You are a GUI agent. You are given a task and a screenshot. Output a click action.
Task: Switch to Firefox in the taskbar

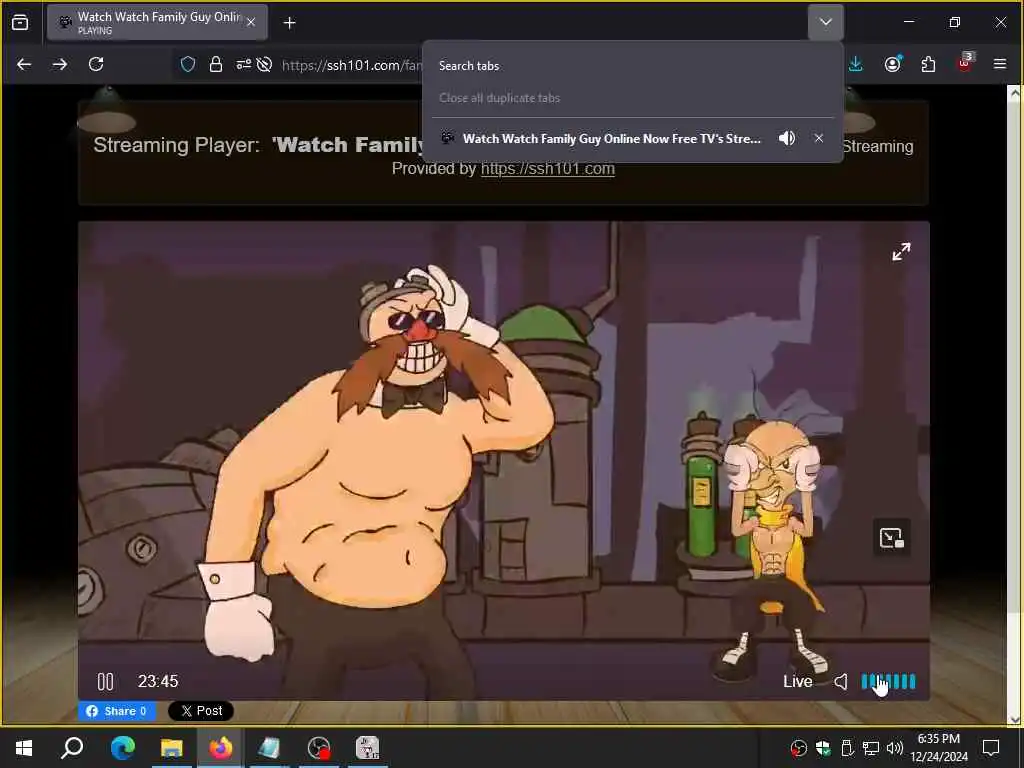point(221,748)
